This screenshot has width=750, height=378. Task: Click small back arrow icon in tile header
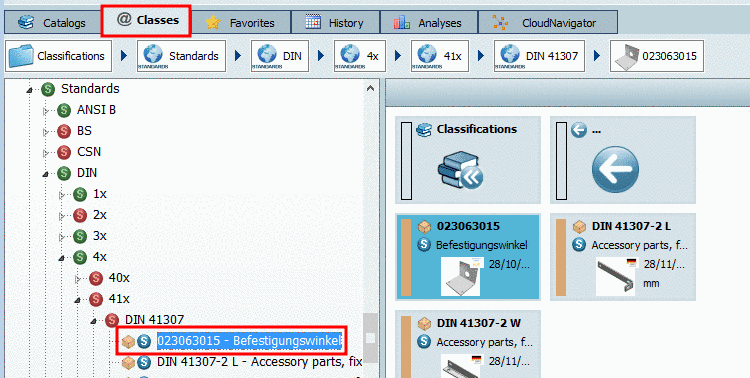click(579, 130)
